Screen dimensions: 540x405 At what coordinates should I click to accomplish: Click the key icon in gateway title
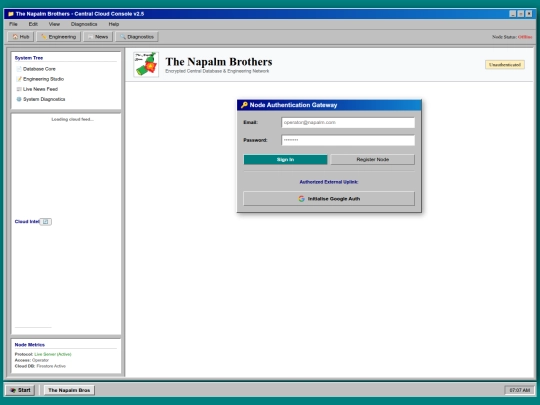[244, 105]
